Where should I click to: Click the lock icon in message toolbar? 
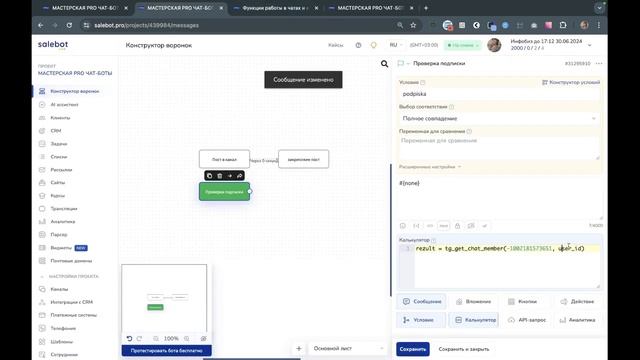(x=458, y=226)
